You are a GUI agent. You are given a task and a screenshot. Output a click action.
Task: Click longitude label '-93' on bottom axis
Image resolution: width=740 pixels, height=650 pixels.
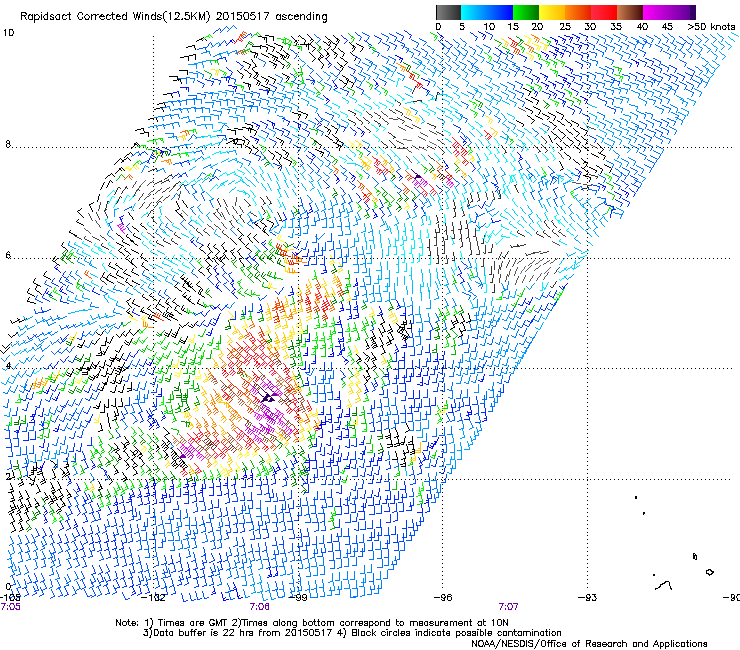tap(588, 598)
